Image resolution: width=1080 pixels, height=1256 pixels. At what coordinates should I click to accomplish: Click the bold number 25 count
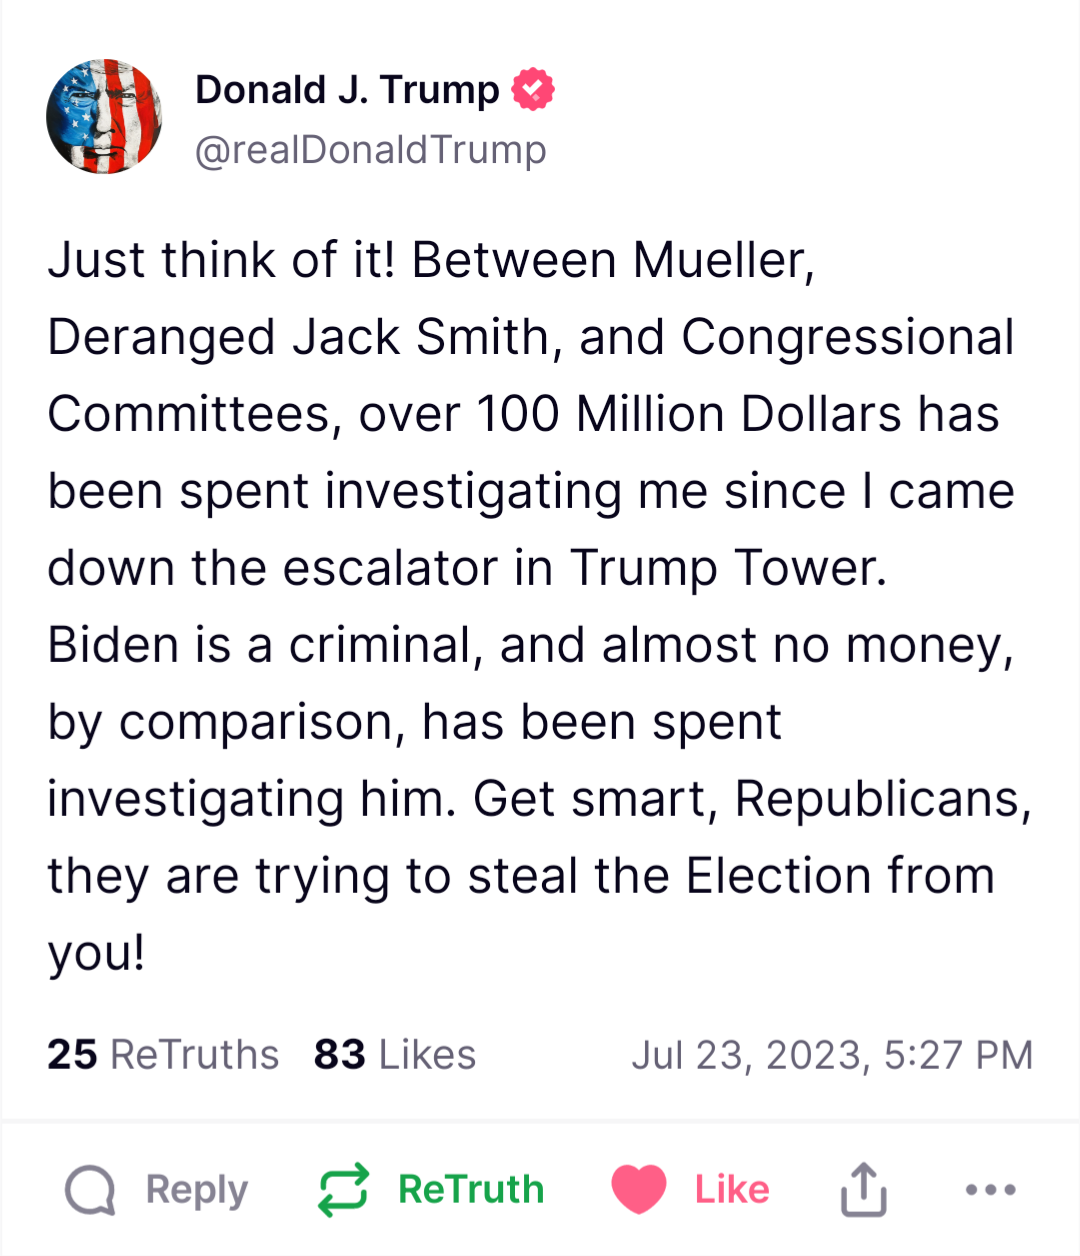[x=72, y=1055]
